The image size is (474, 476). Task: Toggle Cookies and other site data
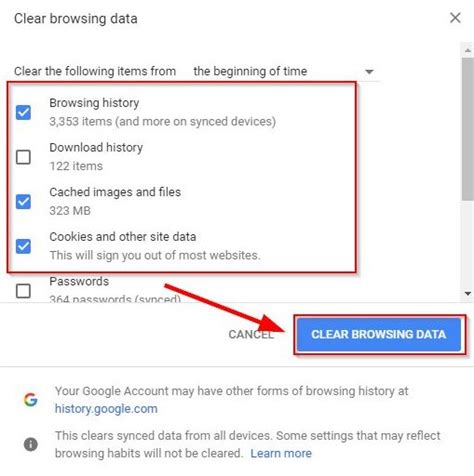[23, 246]
